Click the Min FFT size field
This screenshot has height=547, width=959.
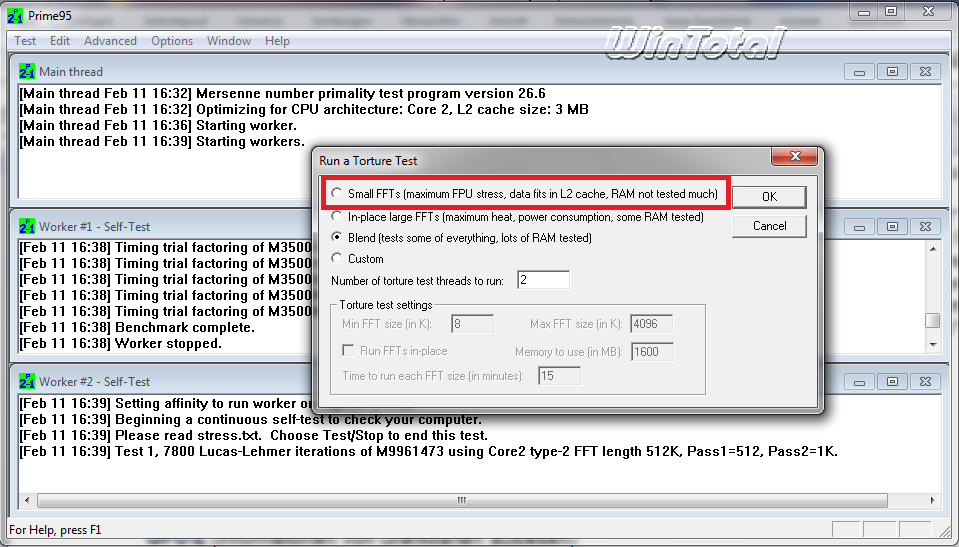coord(472,324)
